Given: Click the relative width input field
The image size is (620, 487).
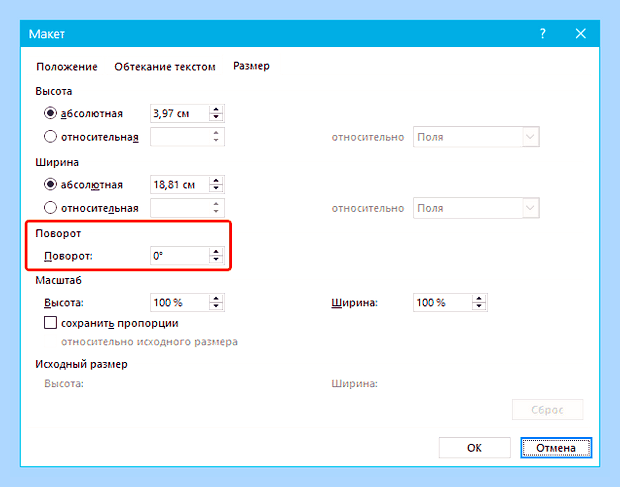Looking at the screenshot, I should pos(180,208).
